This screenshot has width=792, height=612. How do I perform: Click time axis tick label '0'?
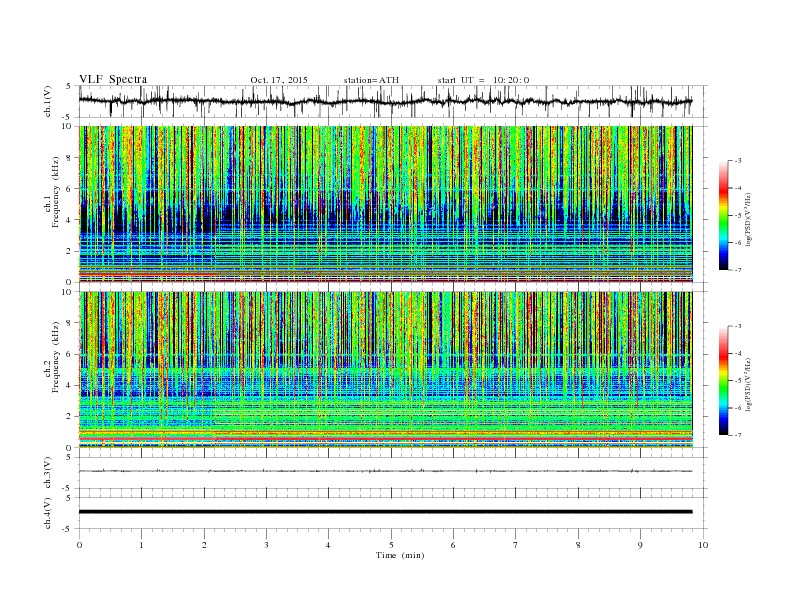point(79,545)
